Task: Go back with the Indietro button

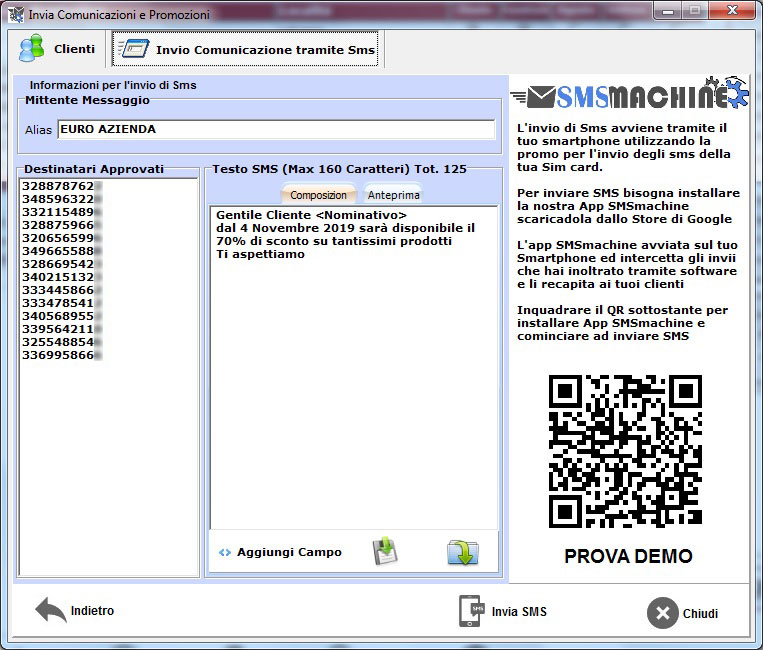Action: point(75,610)
